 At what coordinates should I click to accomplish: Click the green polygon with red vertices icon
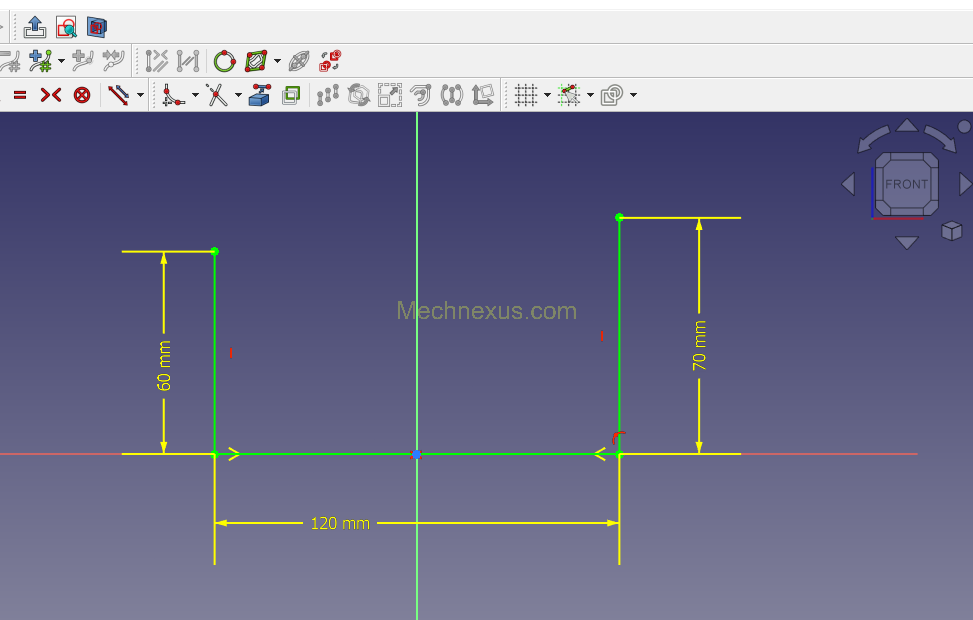click(x=256, y=61)
